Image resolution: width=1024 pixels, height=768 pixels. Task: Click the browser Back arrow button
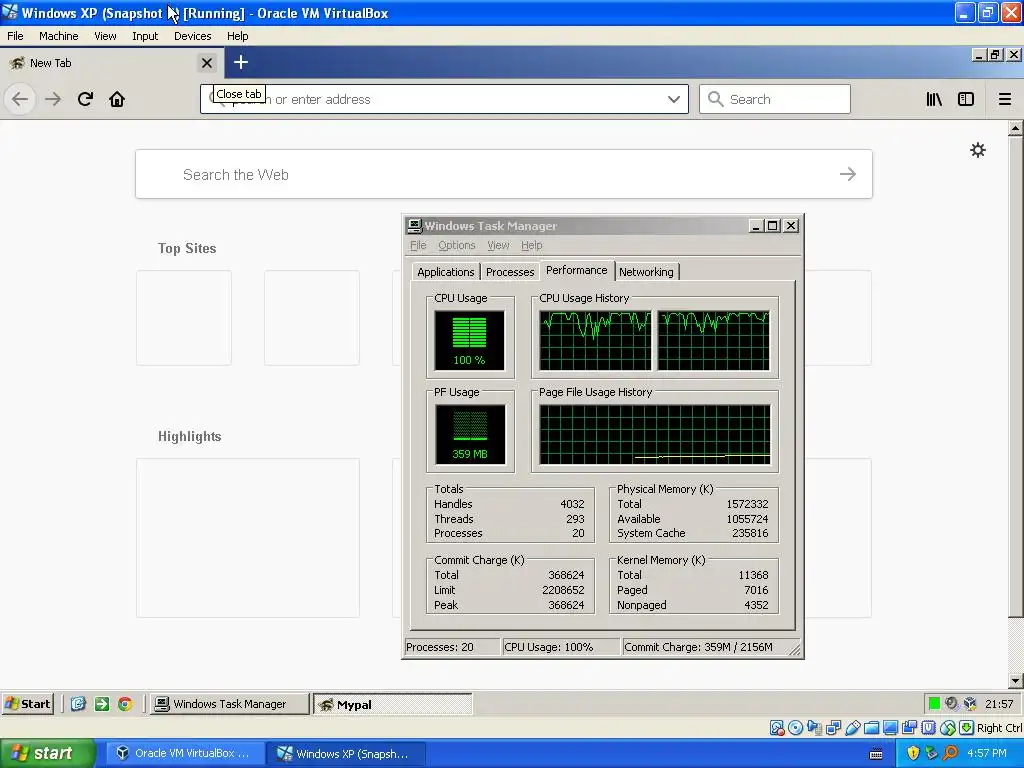click(x=20, y=99)
